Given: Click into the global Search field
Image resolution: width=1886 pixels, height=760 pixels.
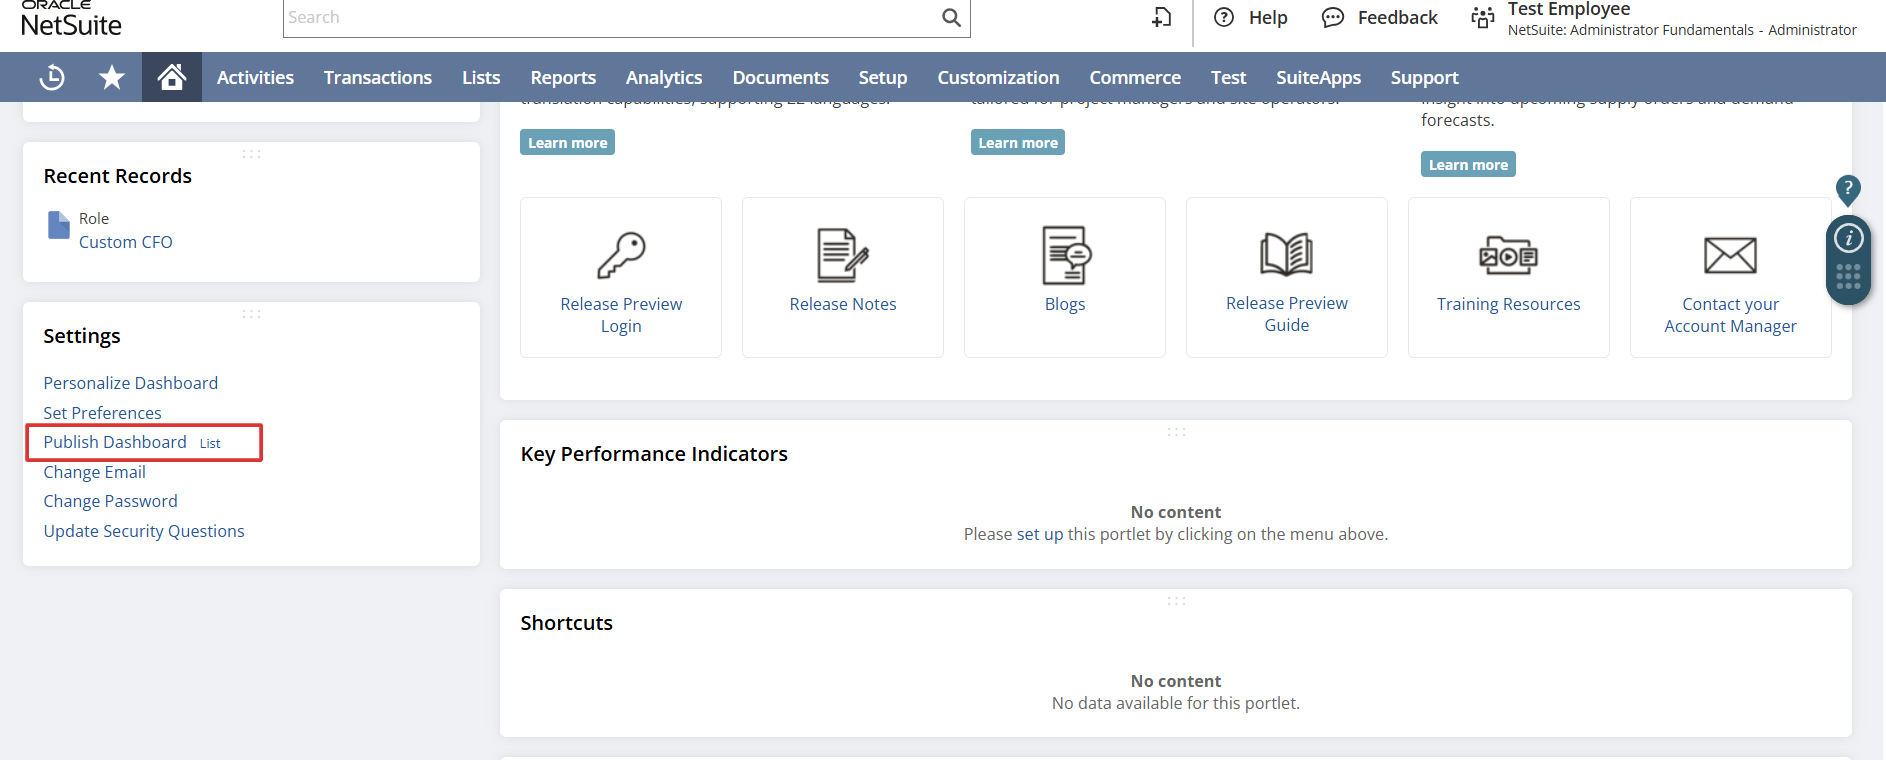Looking at the screenshot, I should coord(610,18).
